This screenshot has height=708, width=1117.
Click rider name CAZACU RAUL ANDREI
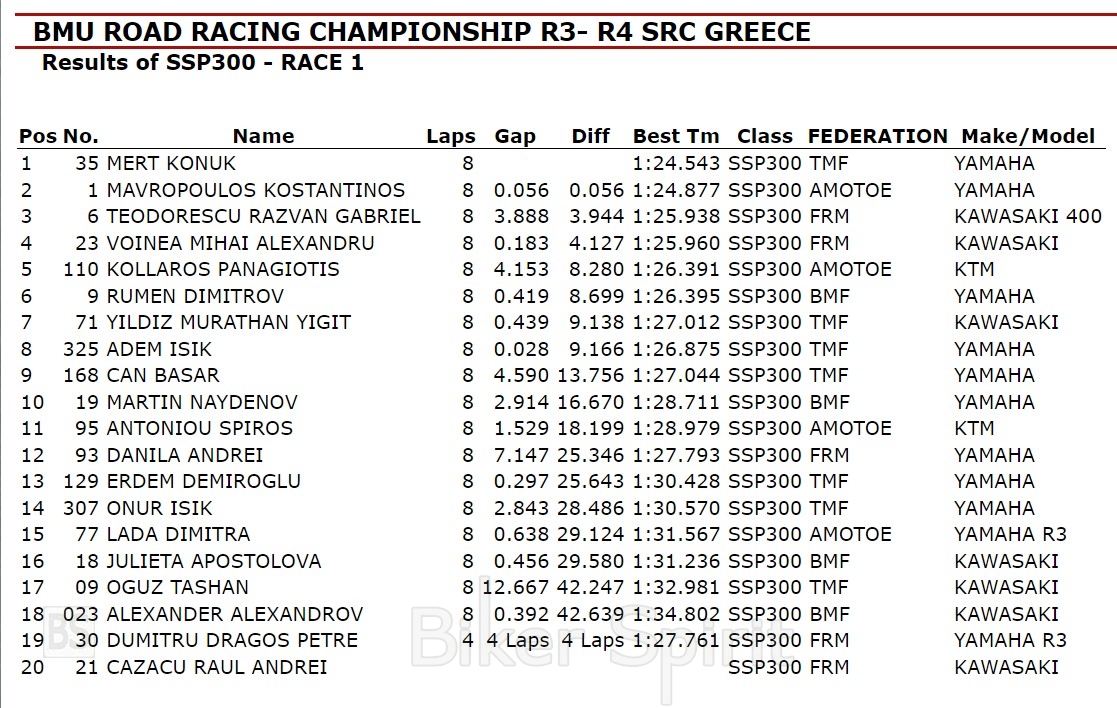(217, 667)
